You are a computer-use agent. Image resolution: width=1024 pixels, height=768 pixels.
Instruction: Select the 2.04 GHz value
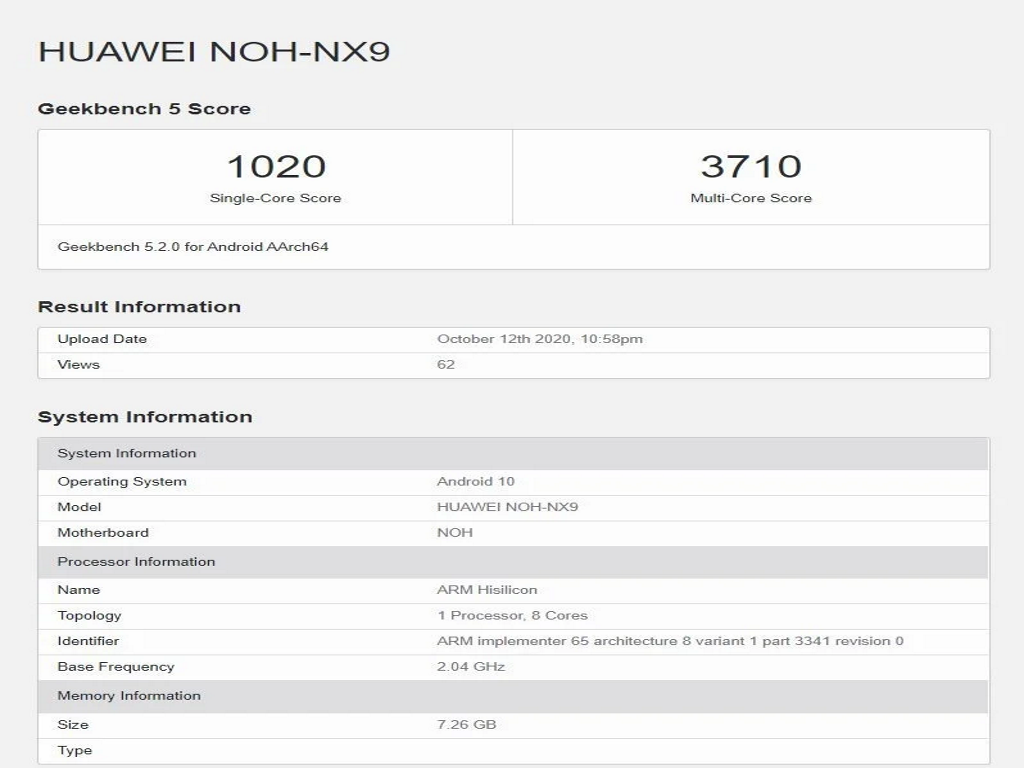tap(471, 667)
